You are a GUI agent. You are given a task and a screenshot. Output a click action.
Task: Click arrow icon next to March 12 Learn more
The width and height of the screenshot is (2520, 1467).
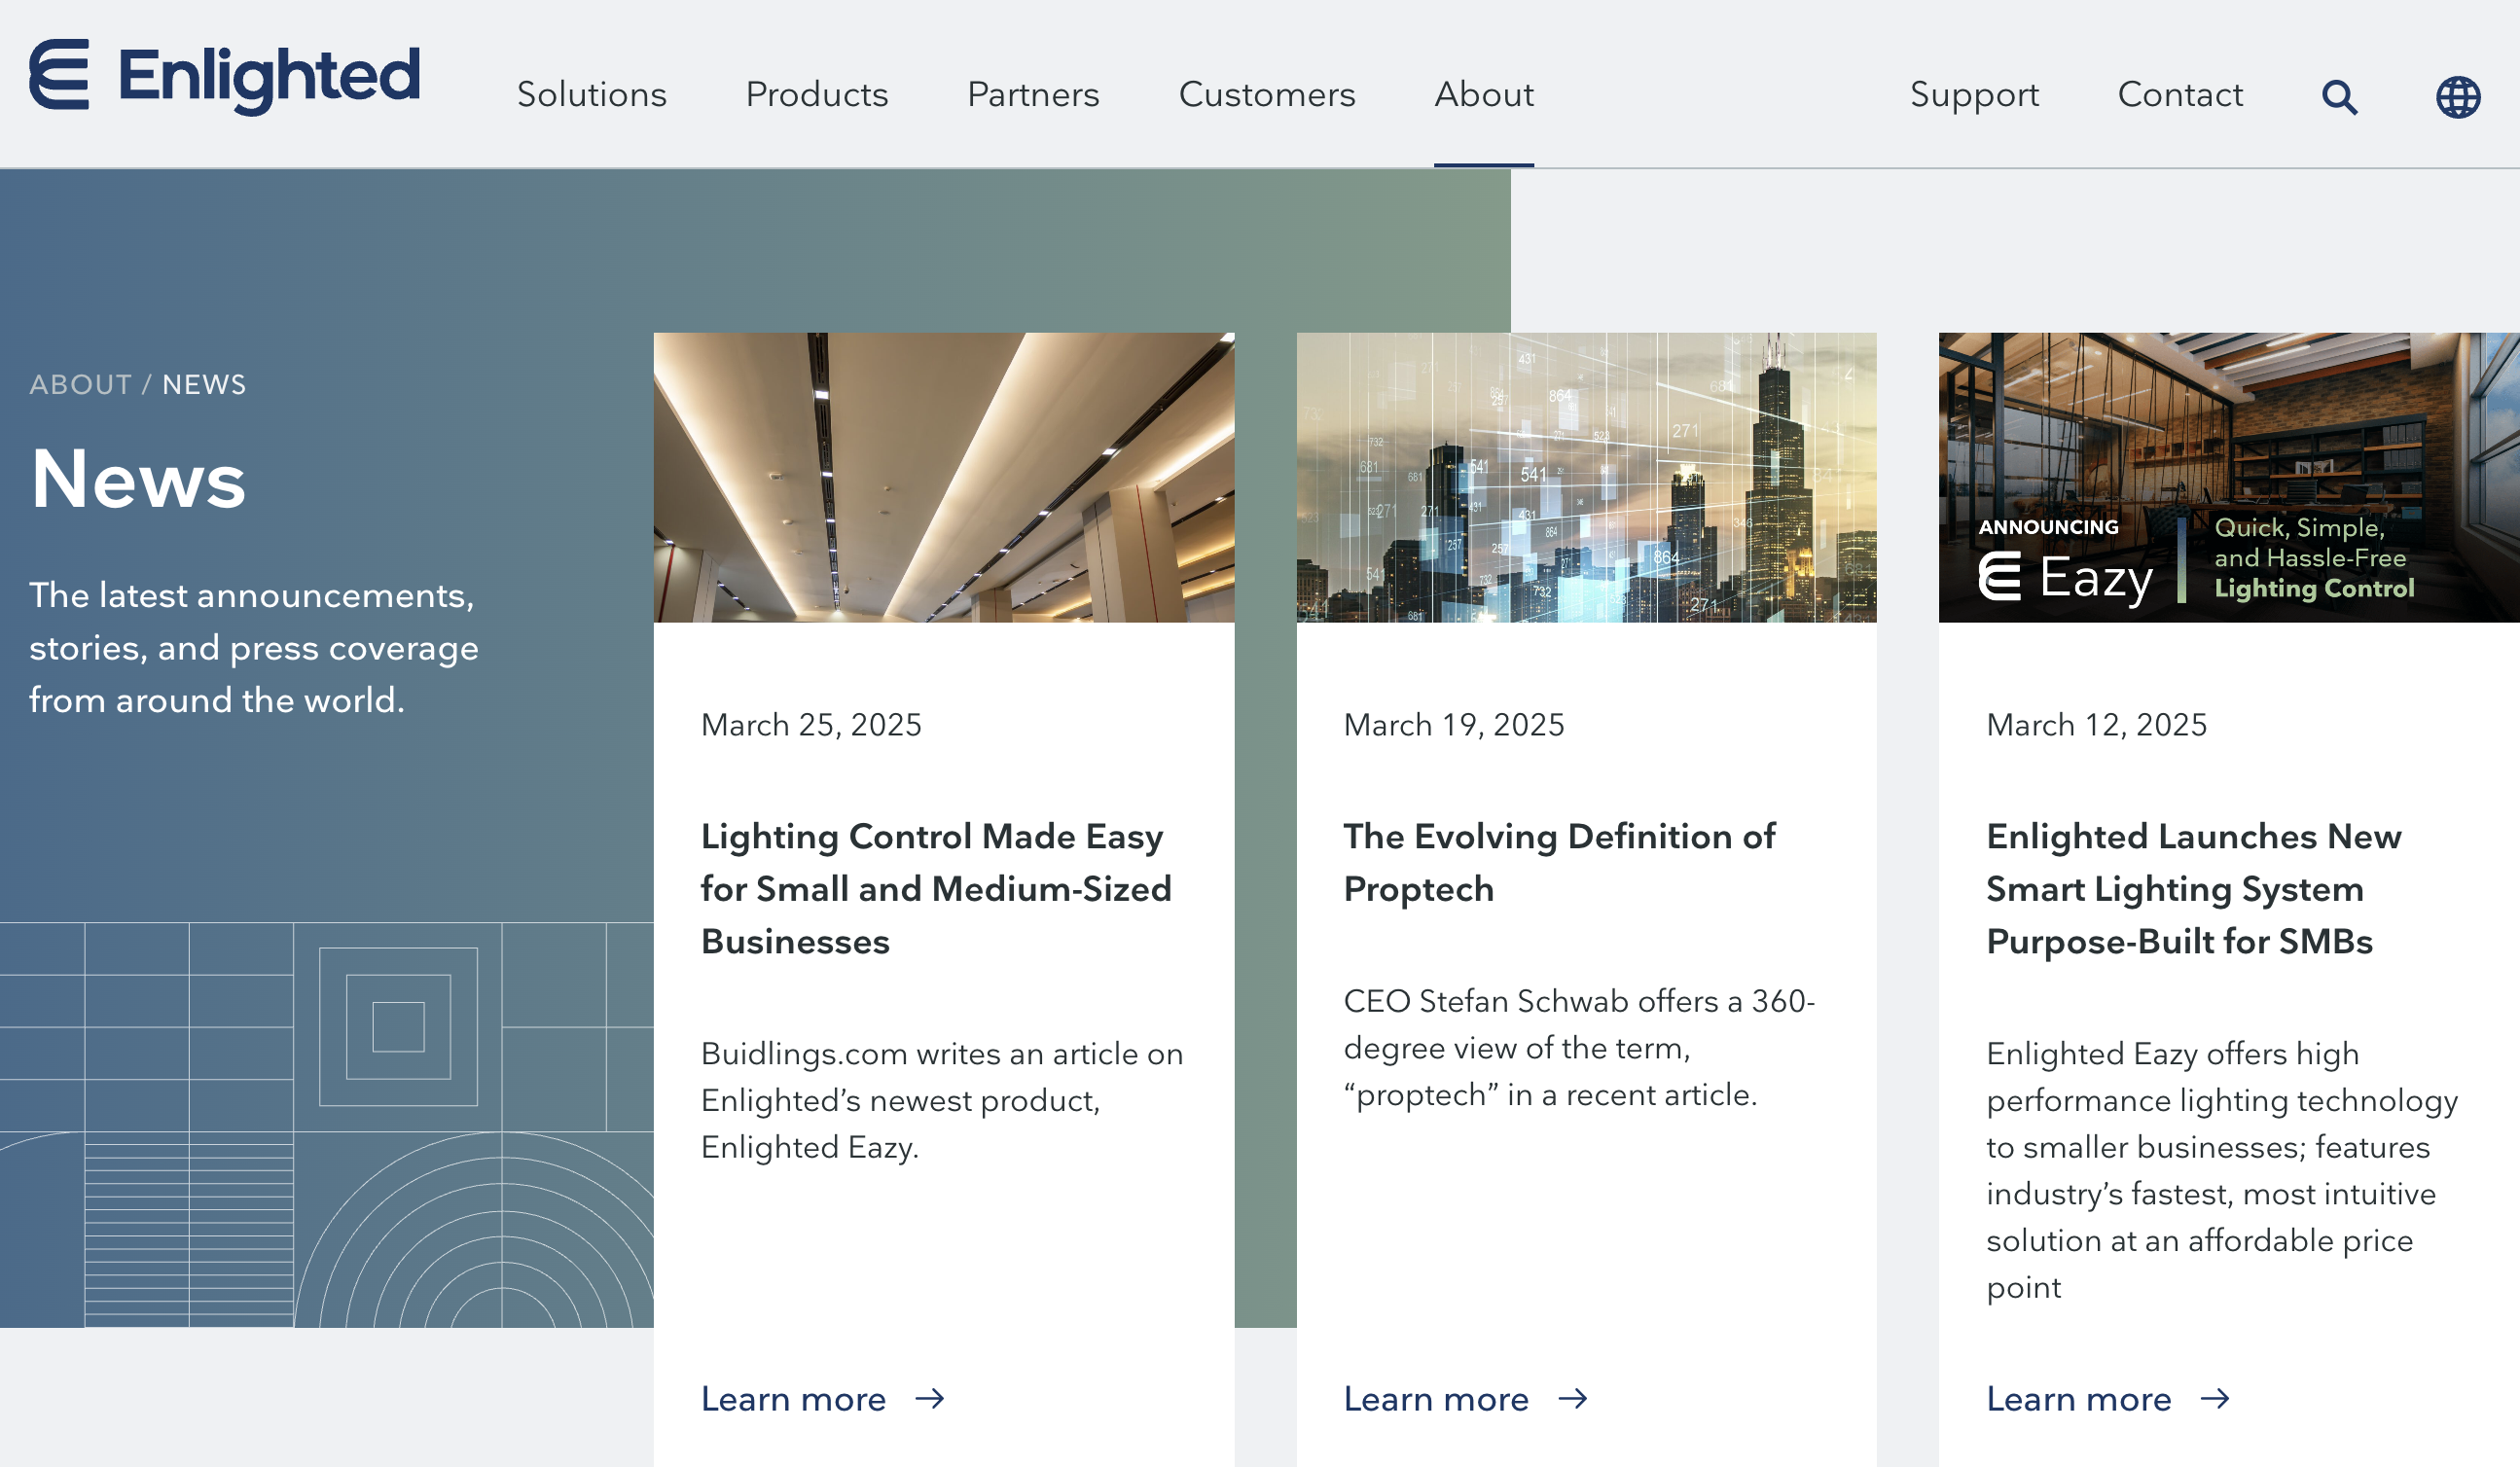(x=2216, y=1398)
